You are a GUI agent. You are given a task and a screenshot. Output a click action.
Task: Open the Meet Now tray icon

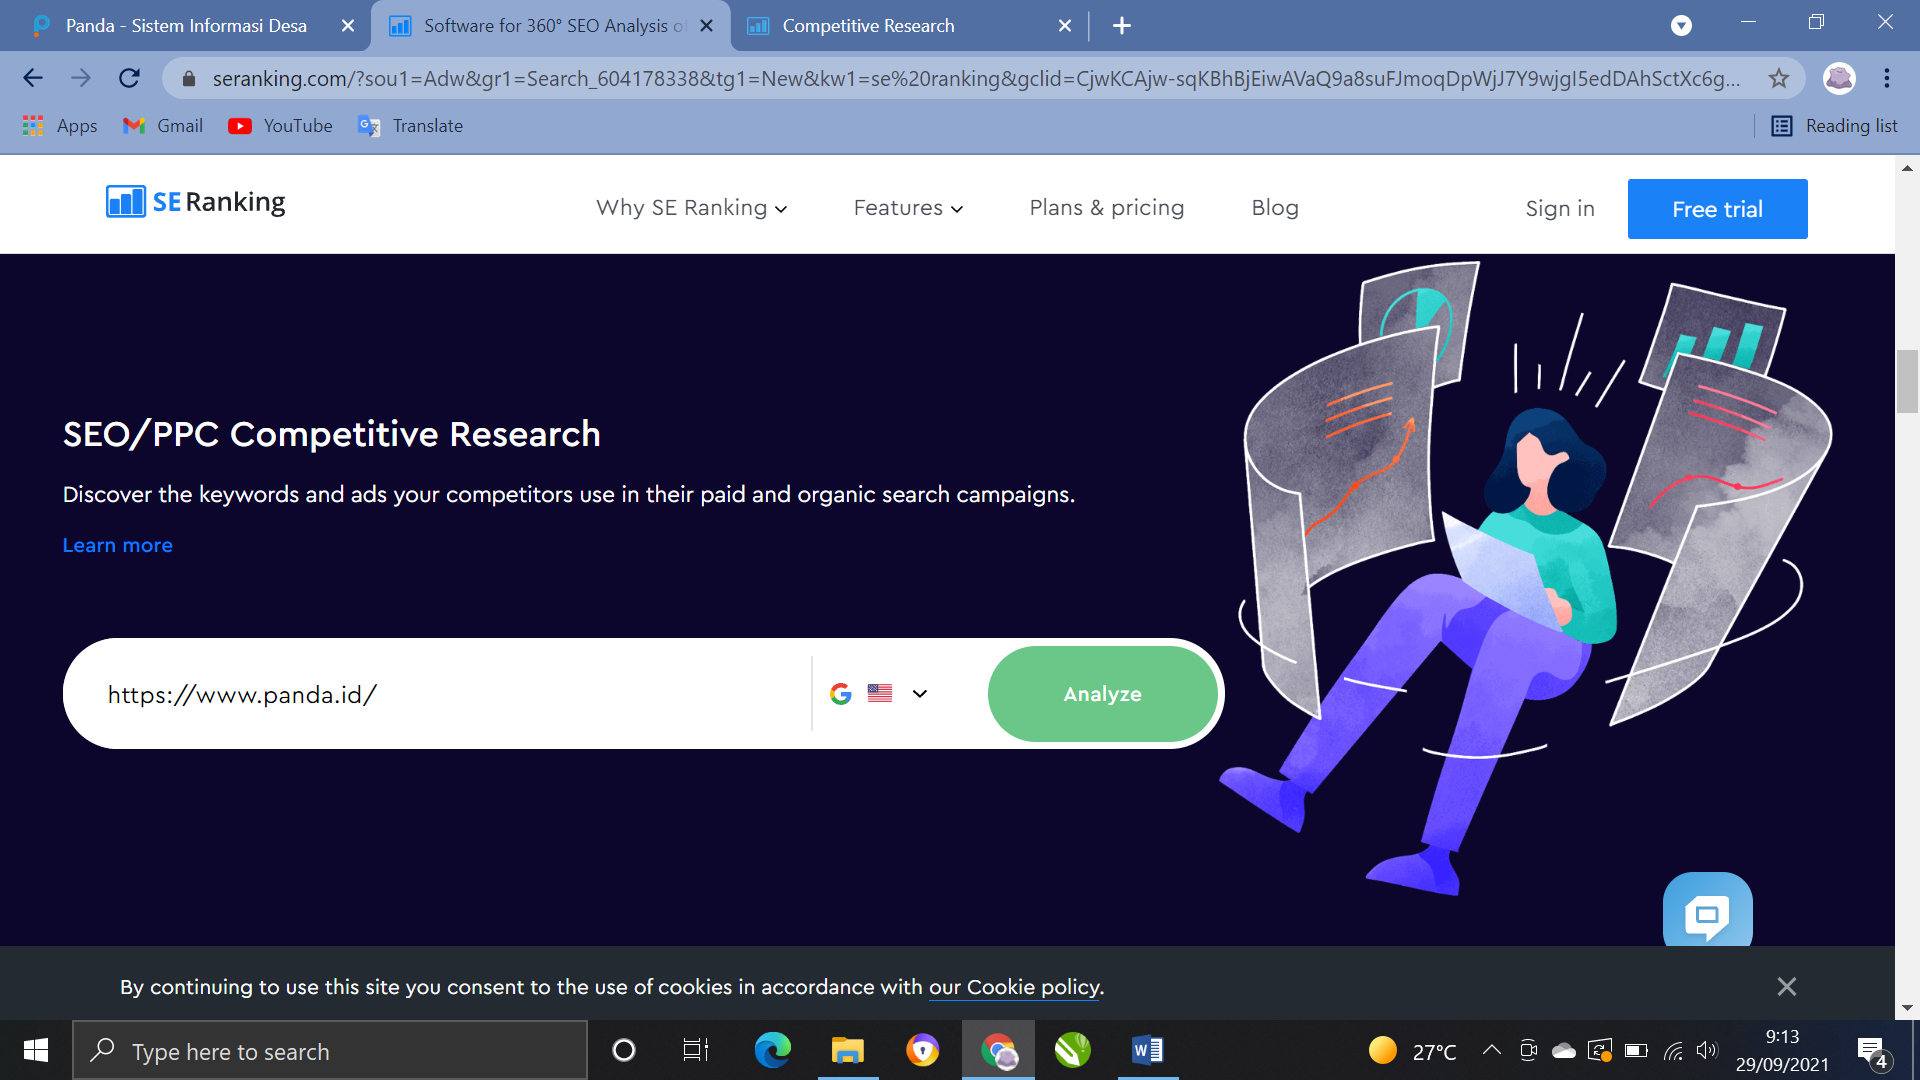[1528, 1050]
